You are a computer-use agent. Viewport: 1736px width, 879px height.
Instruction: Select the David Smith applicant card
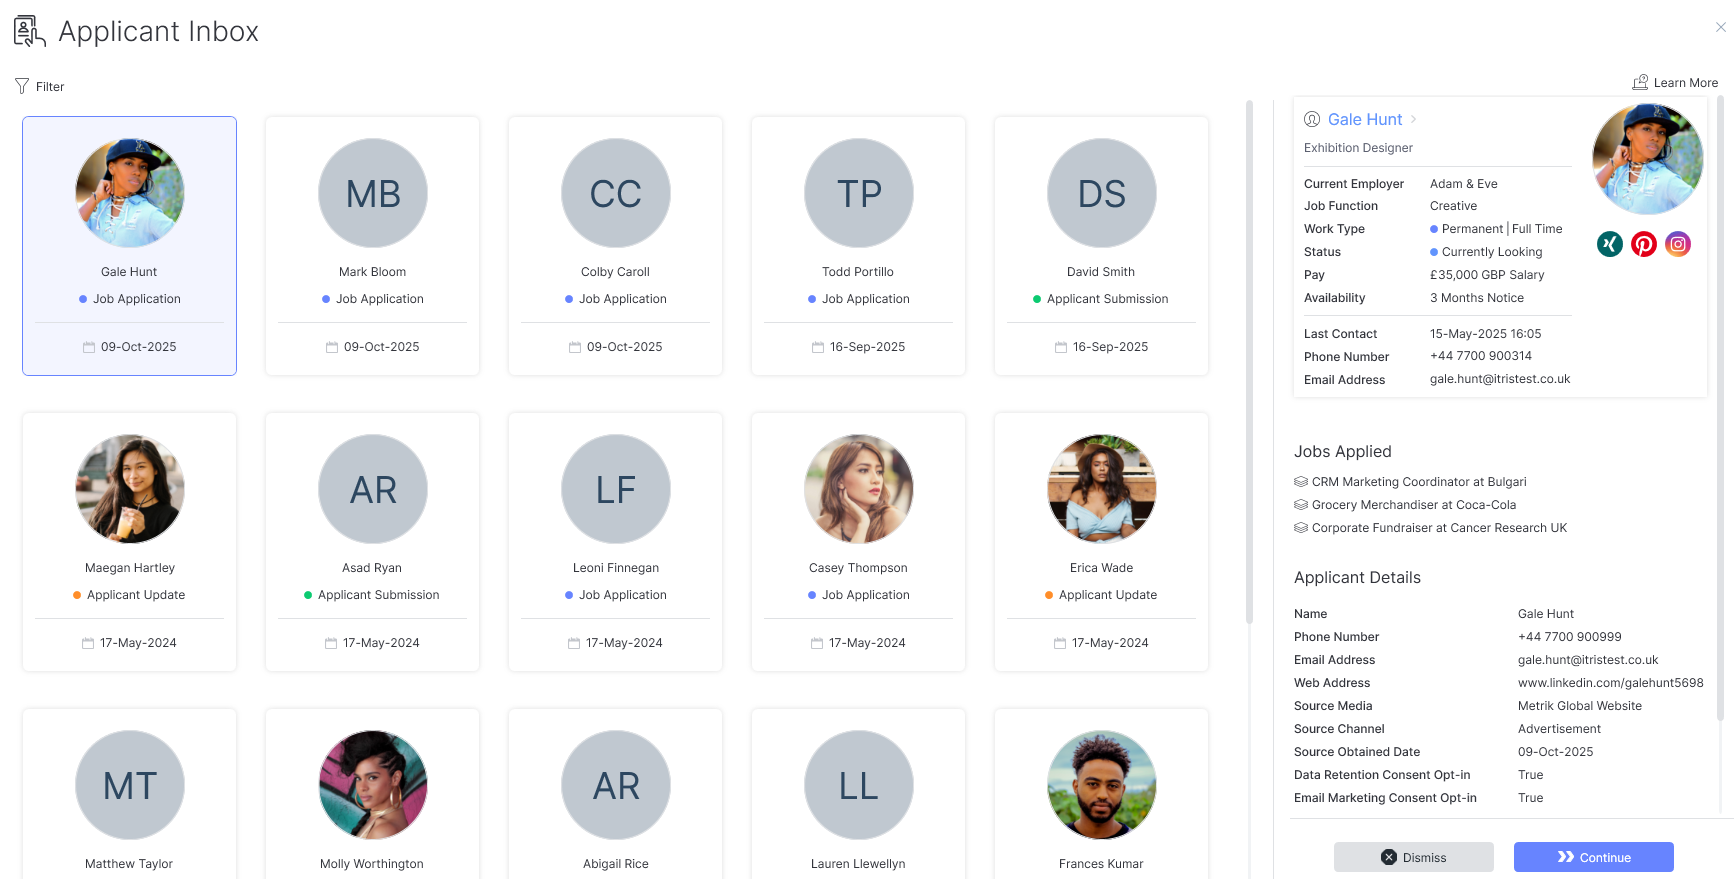(1101, 246)
